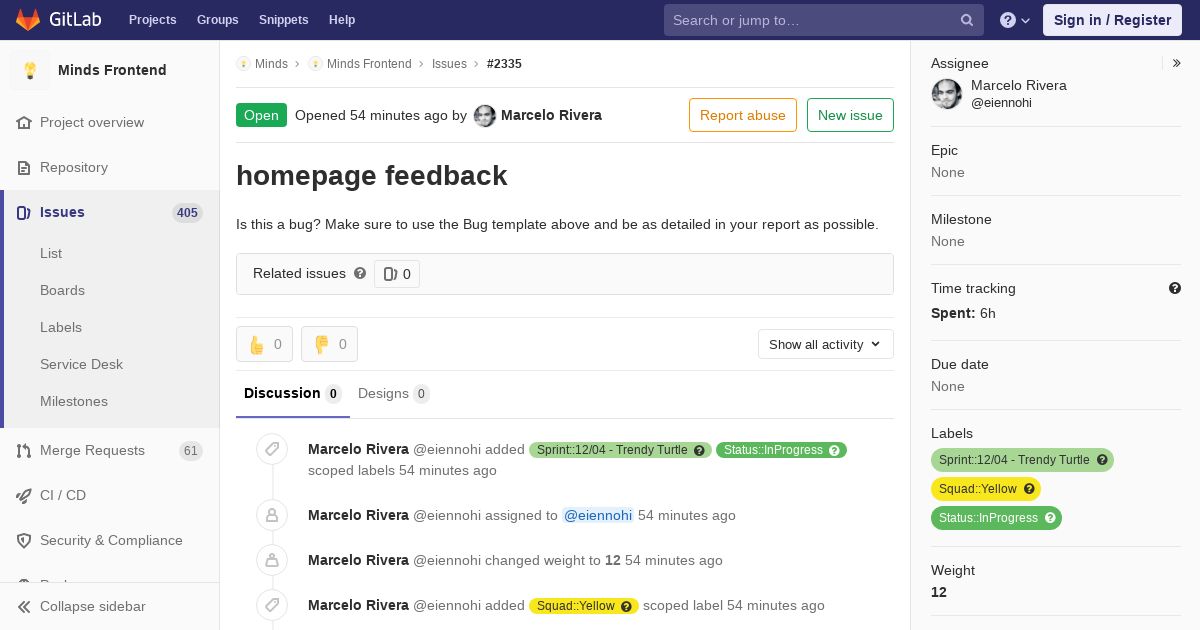This screenshot has width=1200, height=630.
Task: Click the related issues count badge
Action: [x=397, y=274]
